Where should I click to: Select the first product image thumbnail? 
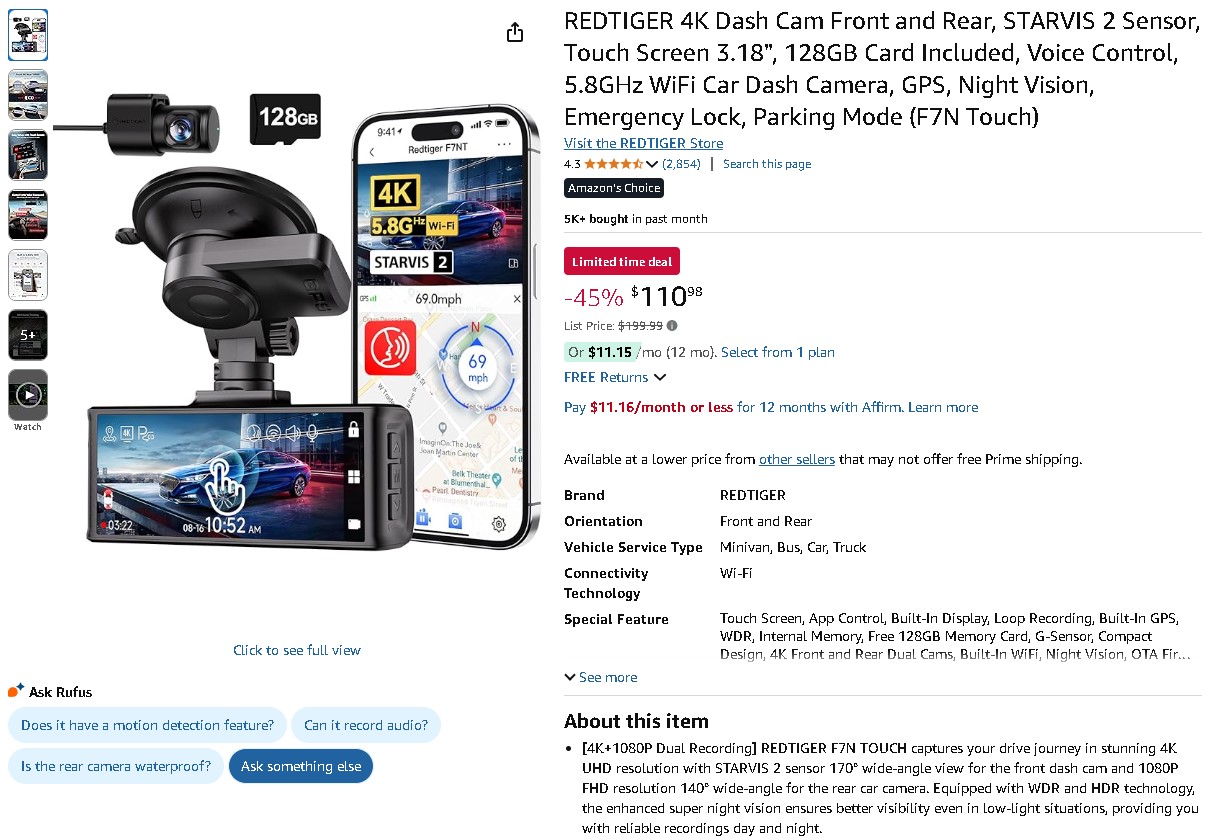pyautogui.click(x=28, y=35)
